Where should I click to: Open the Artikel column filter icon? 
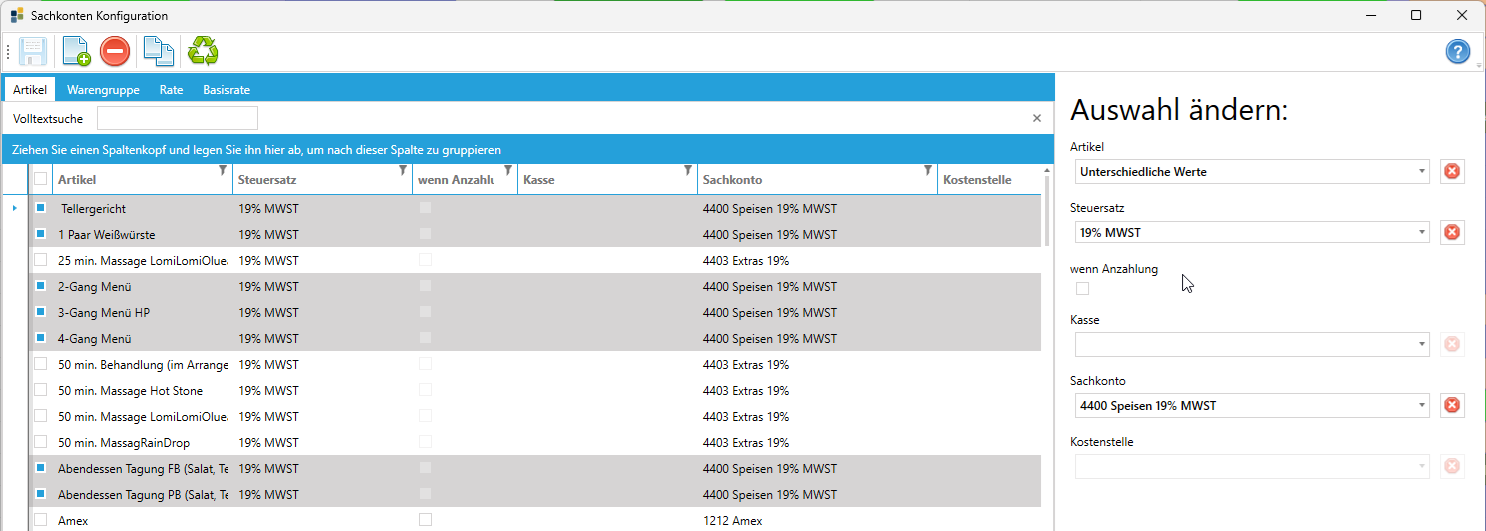click(x=222, y=171)
